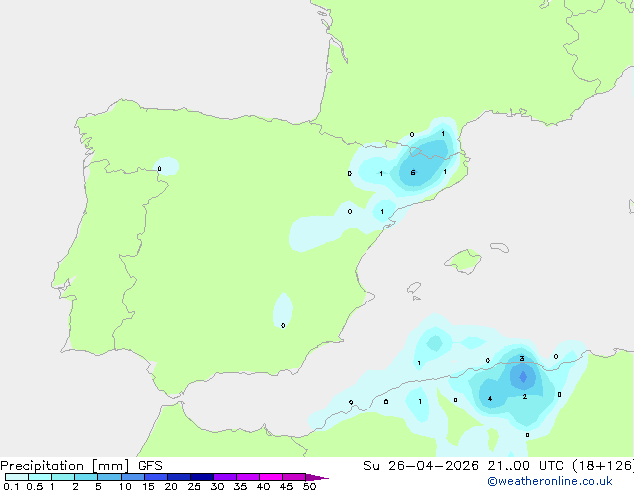Select the 35–40 mm legend color swatch
This screenshot has width=634, height=490.
click(x=248, y=477)
